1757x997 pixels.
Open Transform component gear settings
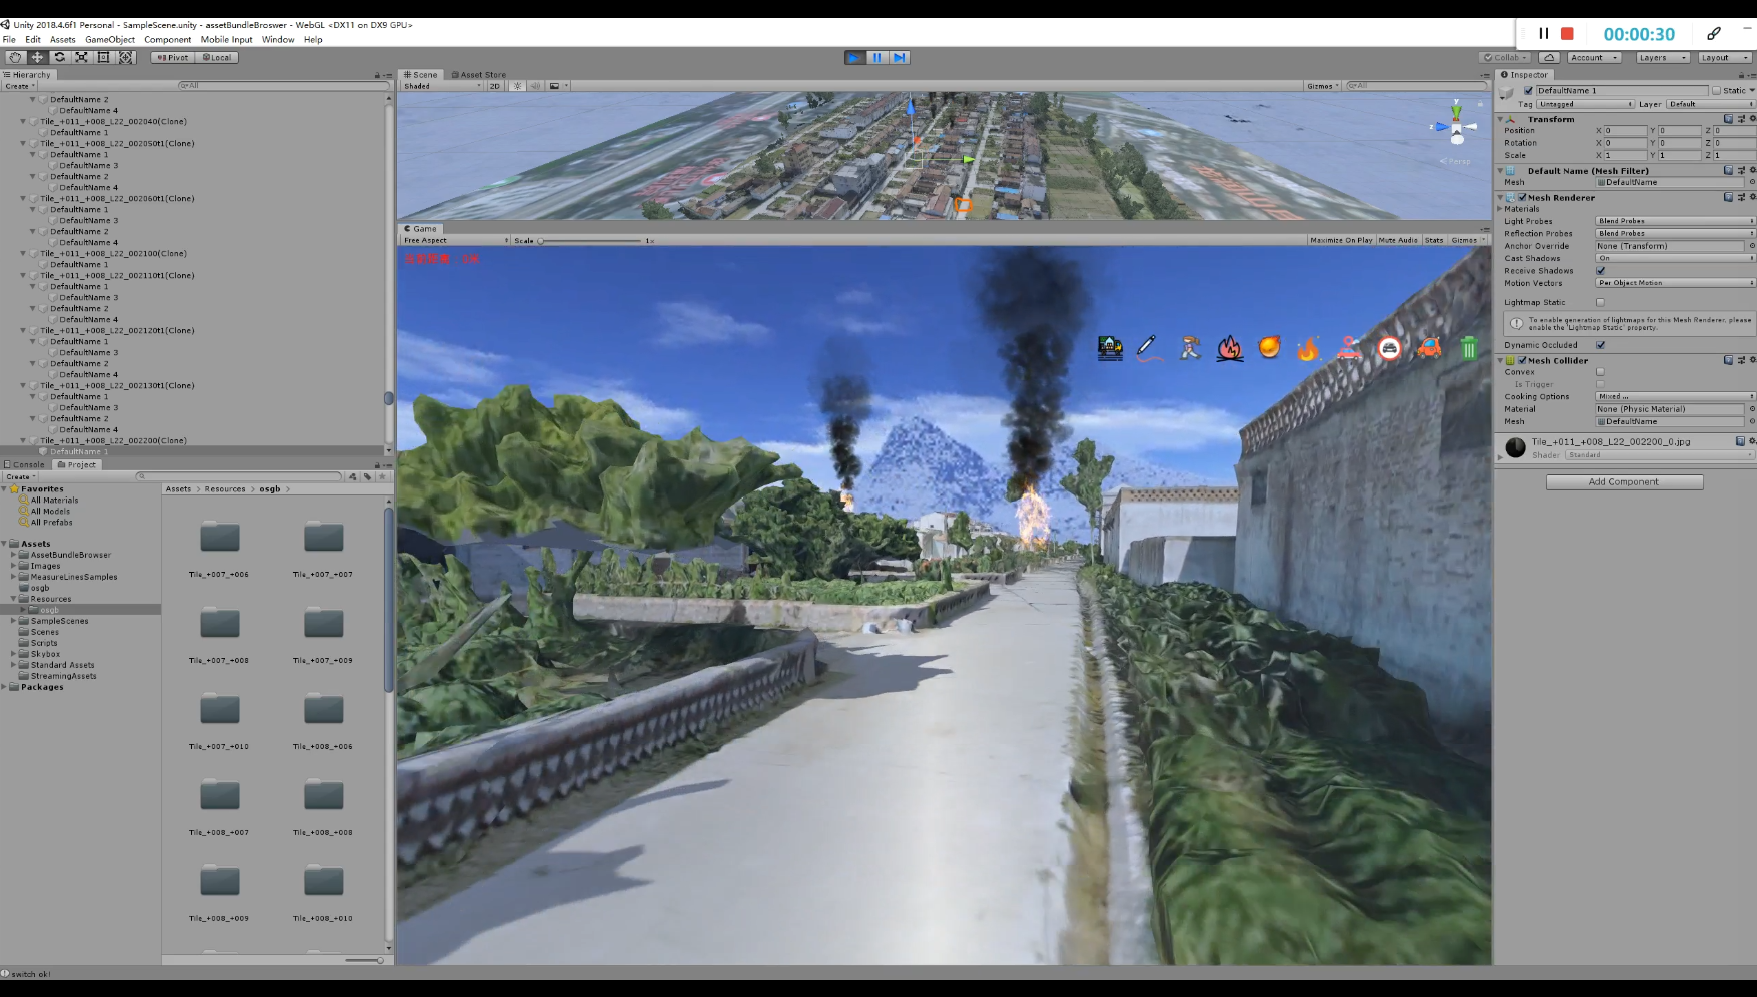[1752, 119]
